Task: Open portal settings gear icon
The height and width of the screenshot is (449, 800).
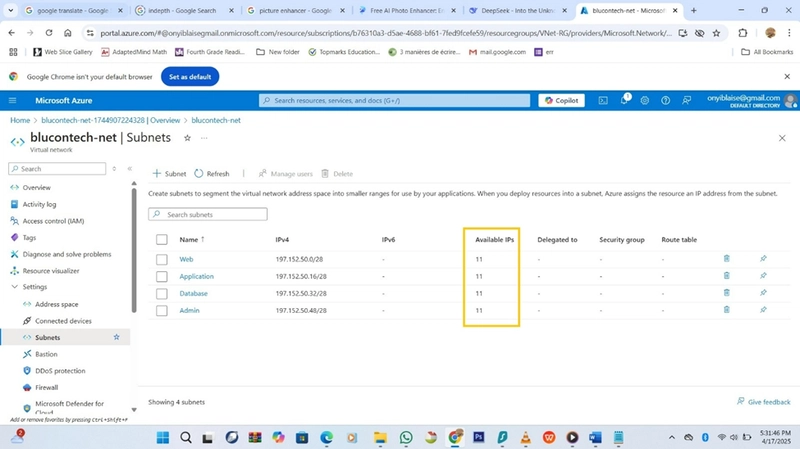Action: [x=645, y=101]
